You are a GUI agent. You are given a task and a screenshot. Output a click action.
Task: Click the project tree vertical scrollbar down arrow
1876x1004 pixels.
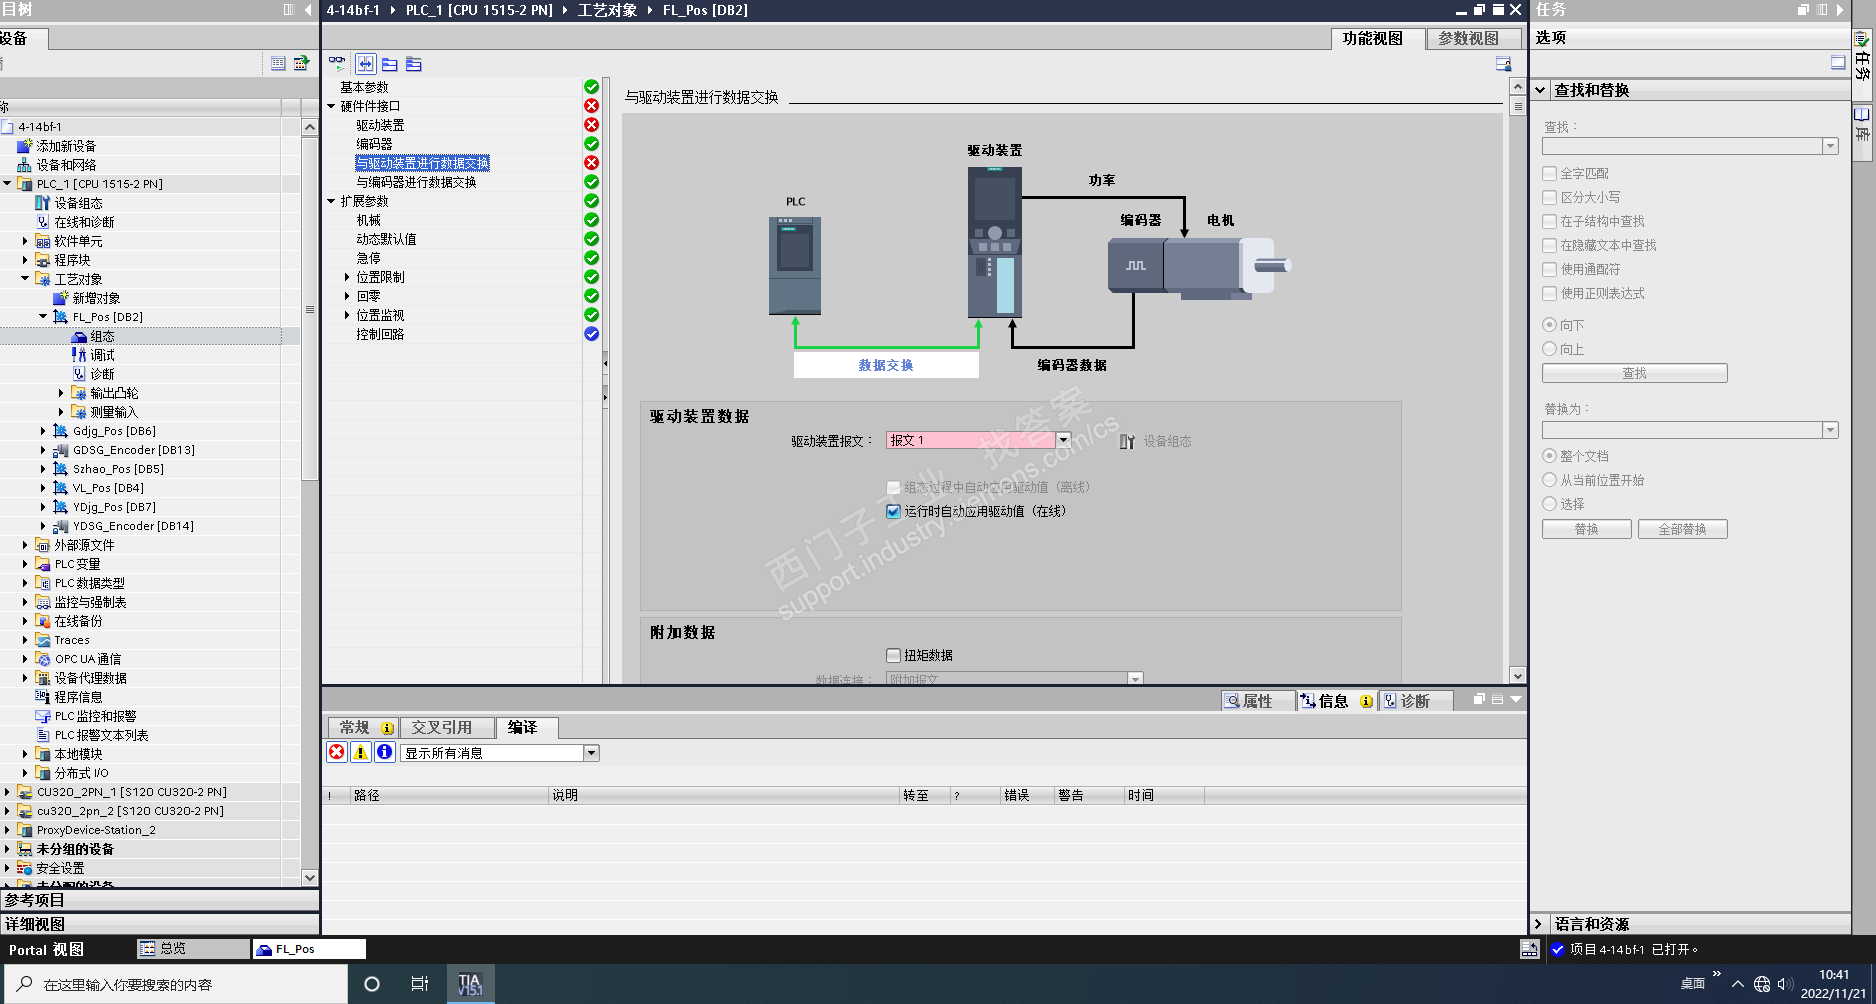point(310,877)
